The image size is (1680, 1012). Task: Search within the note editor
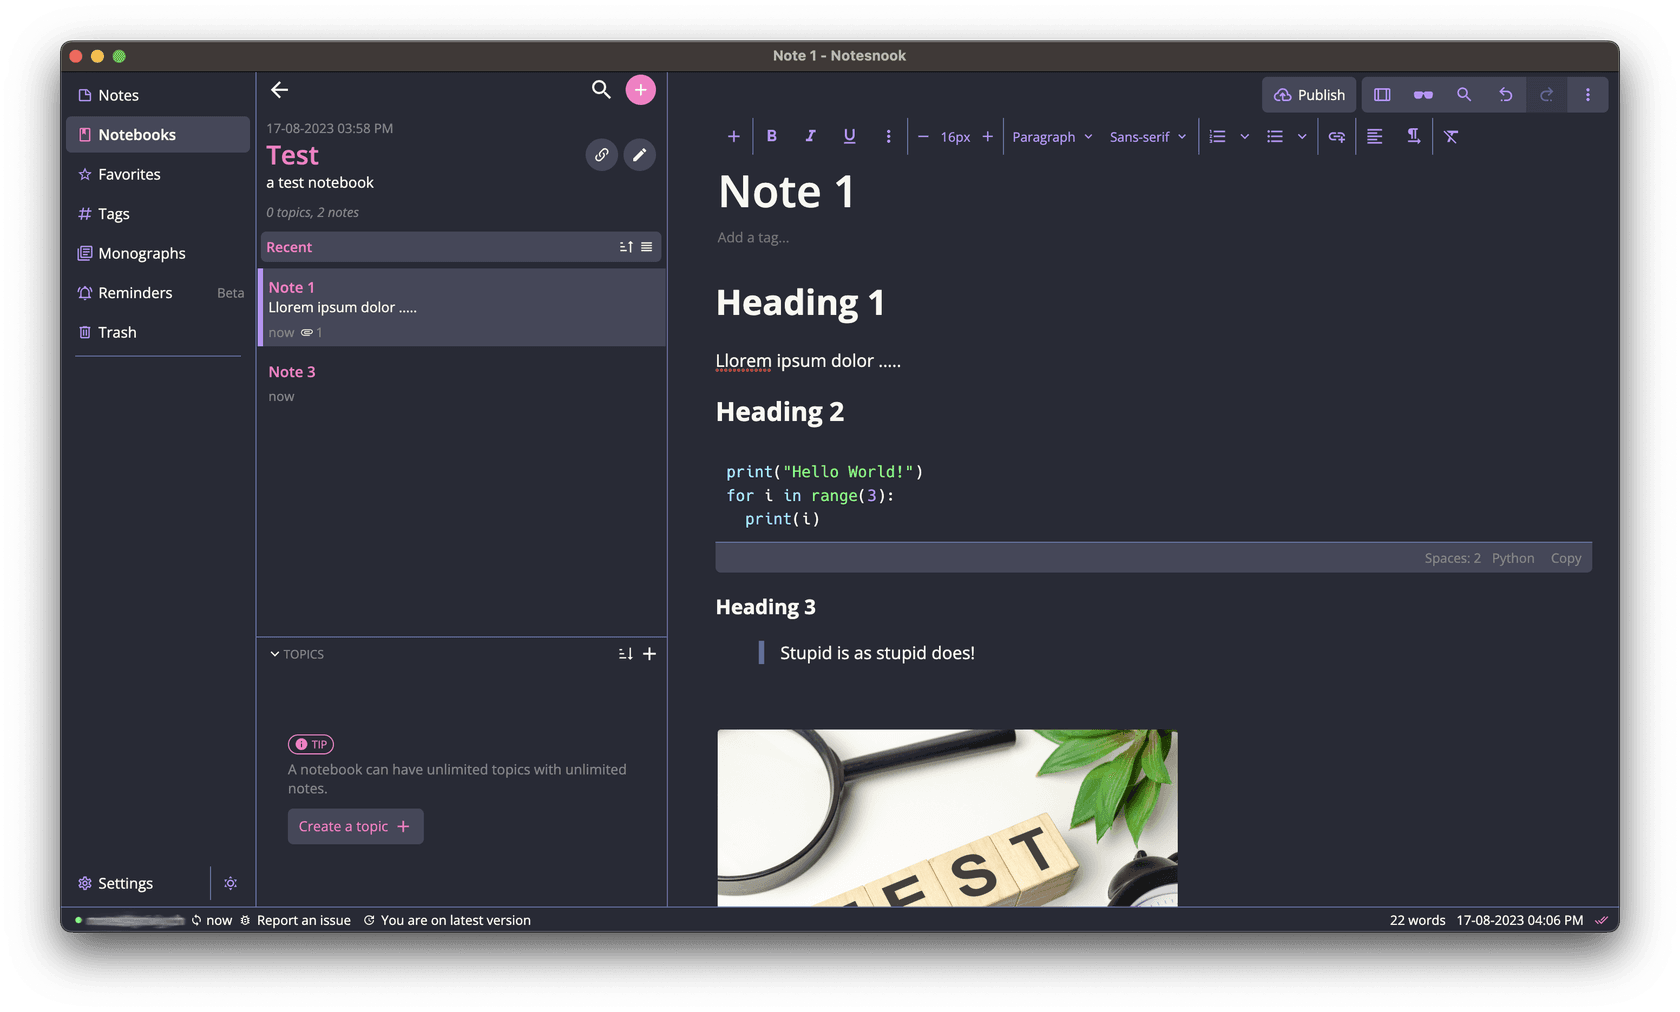(1464, 95)
